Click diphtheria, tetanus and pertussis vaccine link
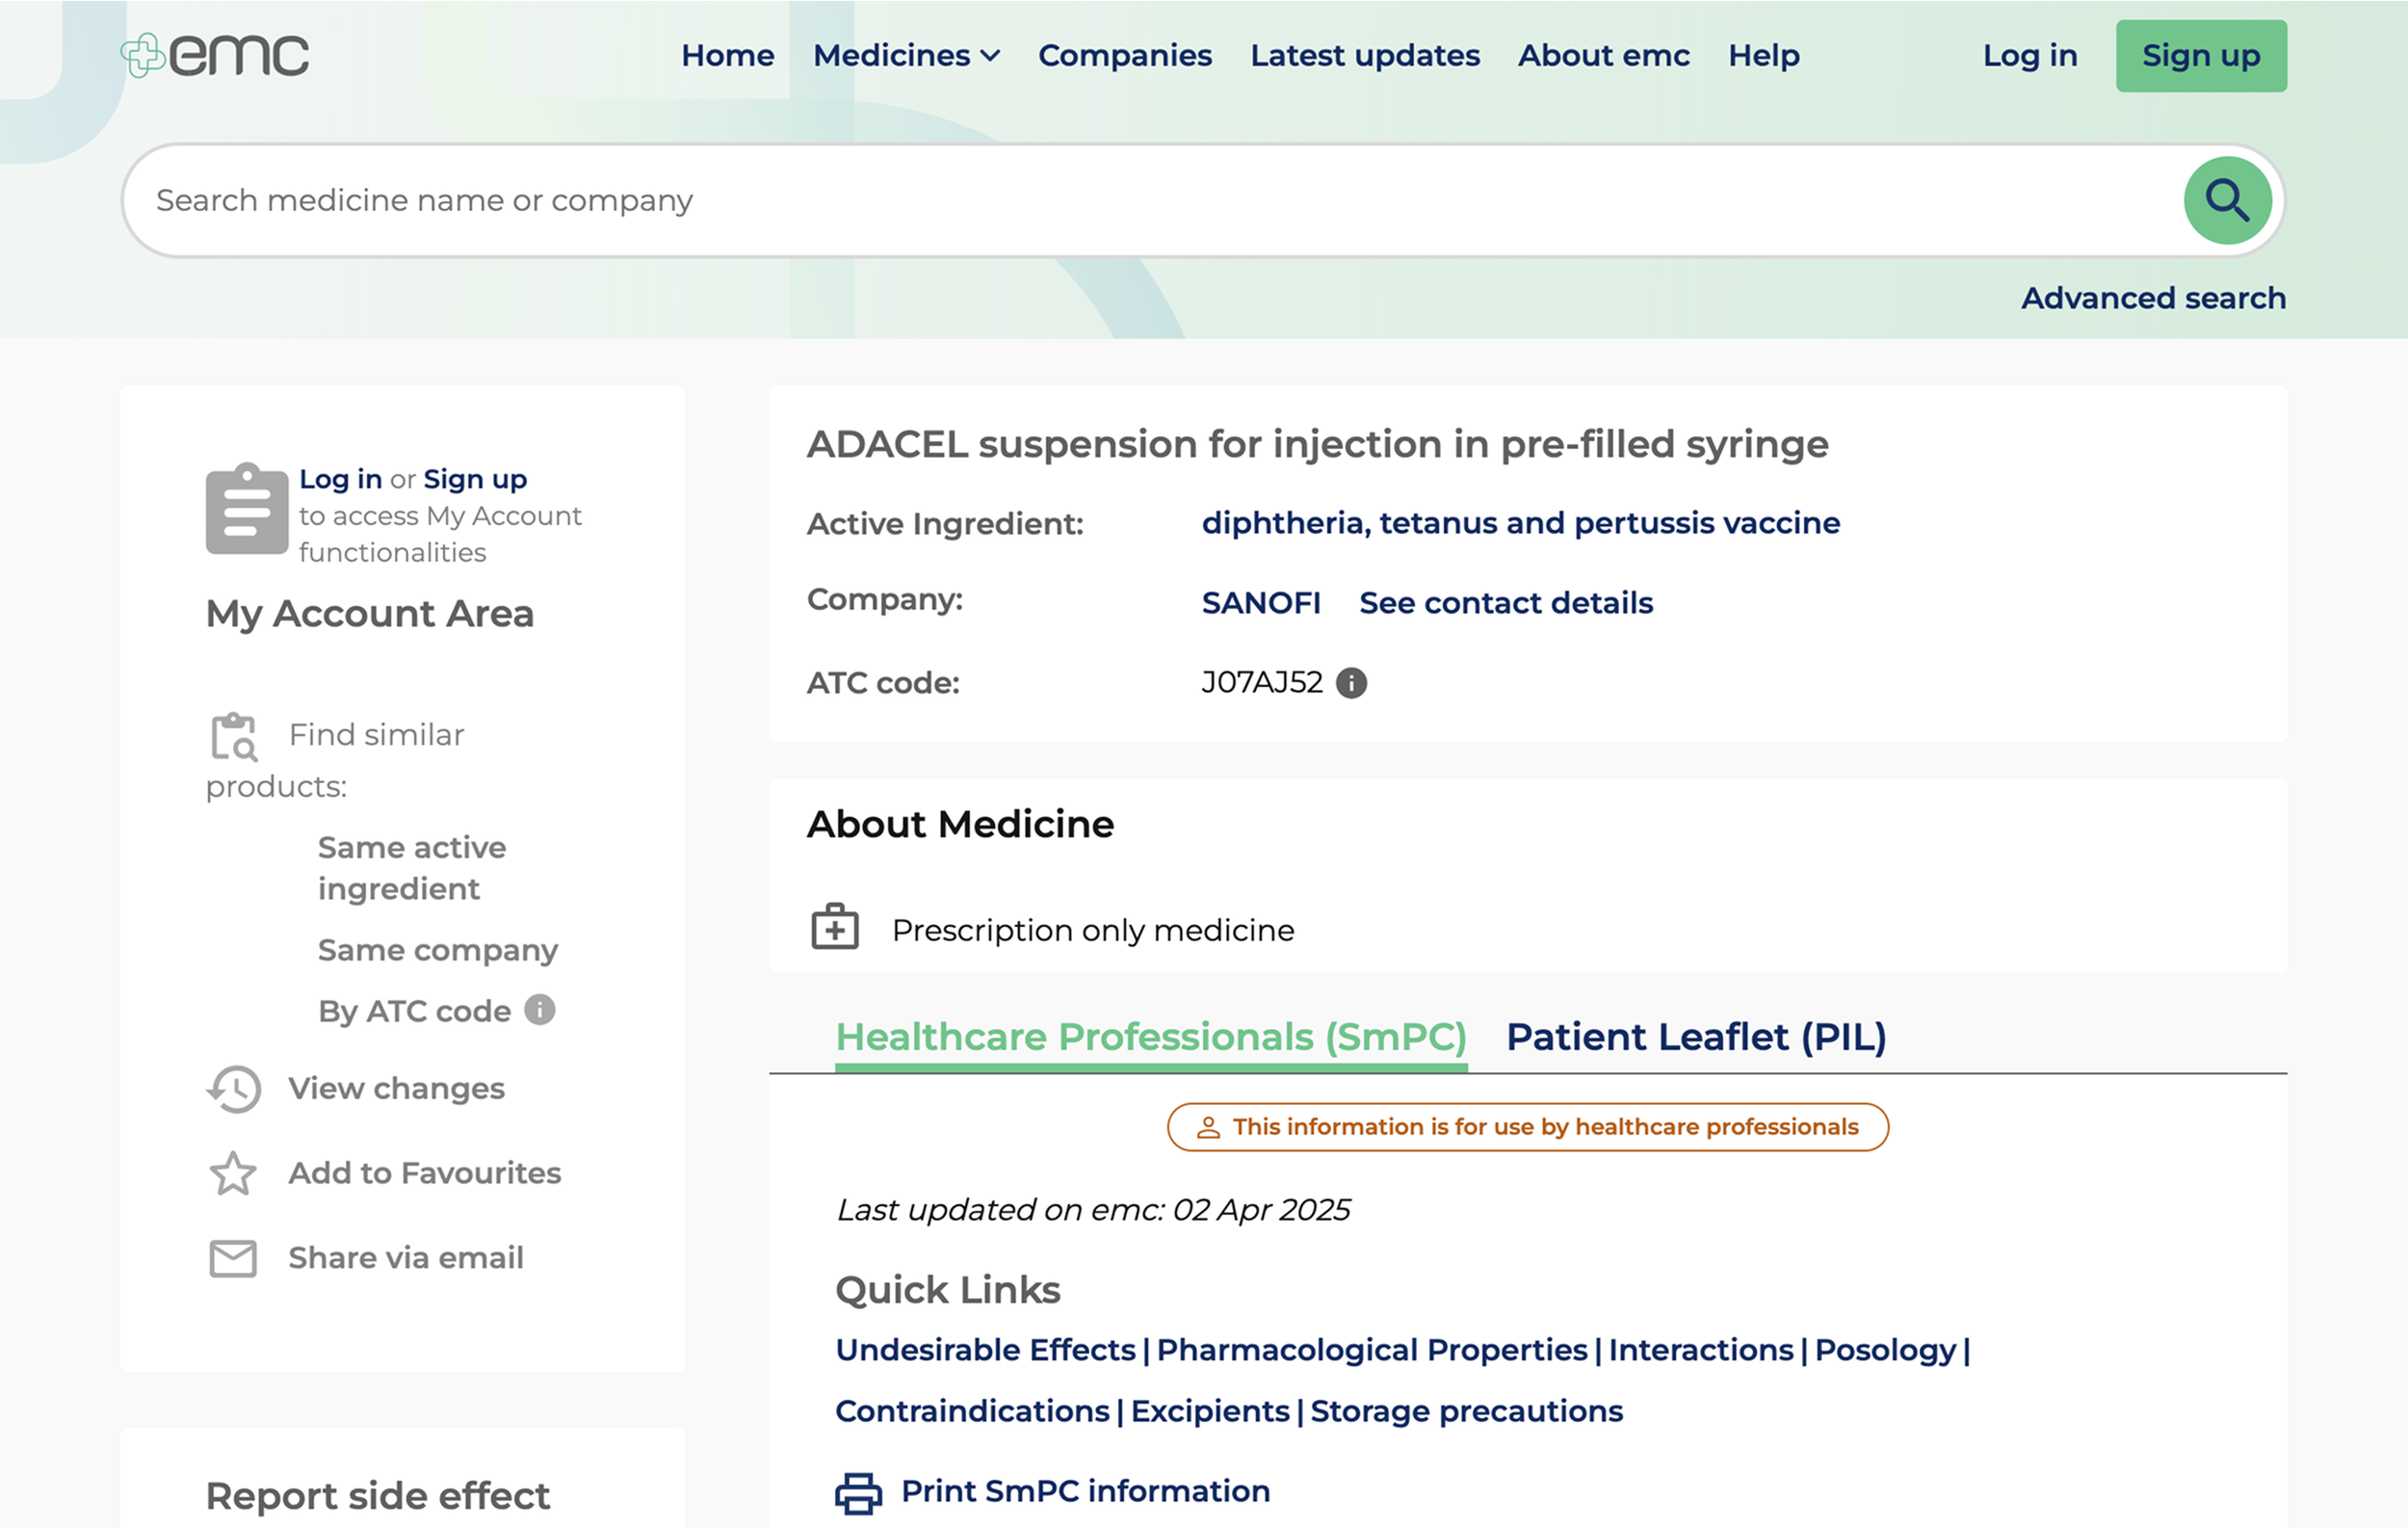Viewport: 2408px width, 1528px height. pos(1520,523)
